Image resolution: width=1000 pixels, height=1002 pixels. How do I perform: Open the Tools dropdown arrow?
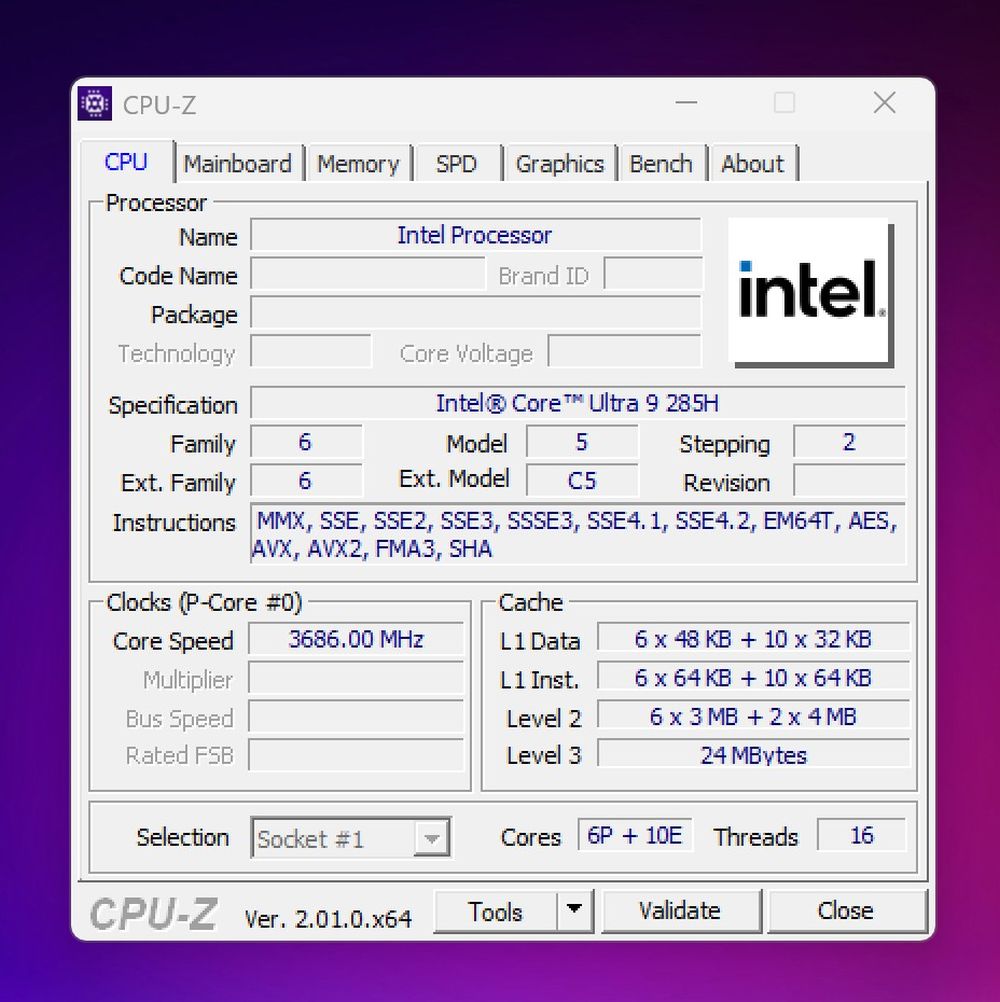pyautogui.click(x=573, y=911)
